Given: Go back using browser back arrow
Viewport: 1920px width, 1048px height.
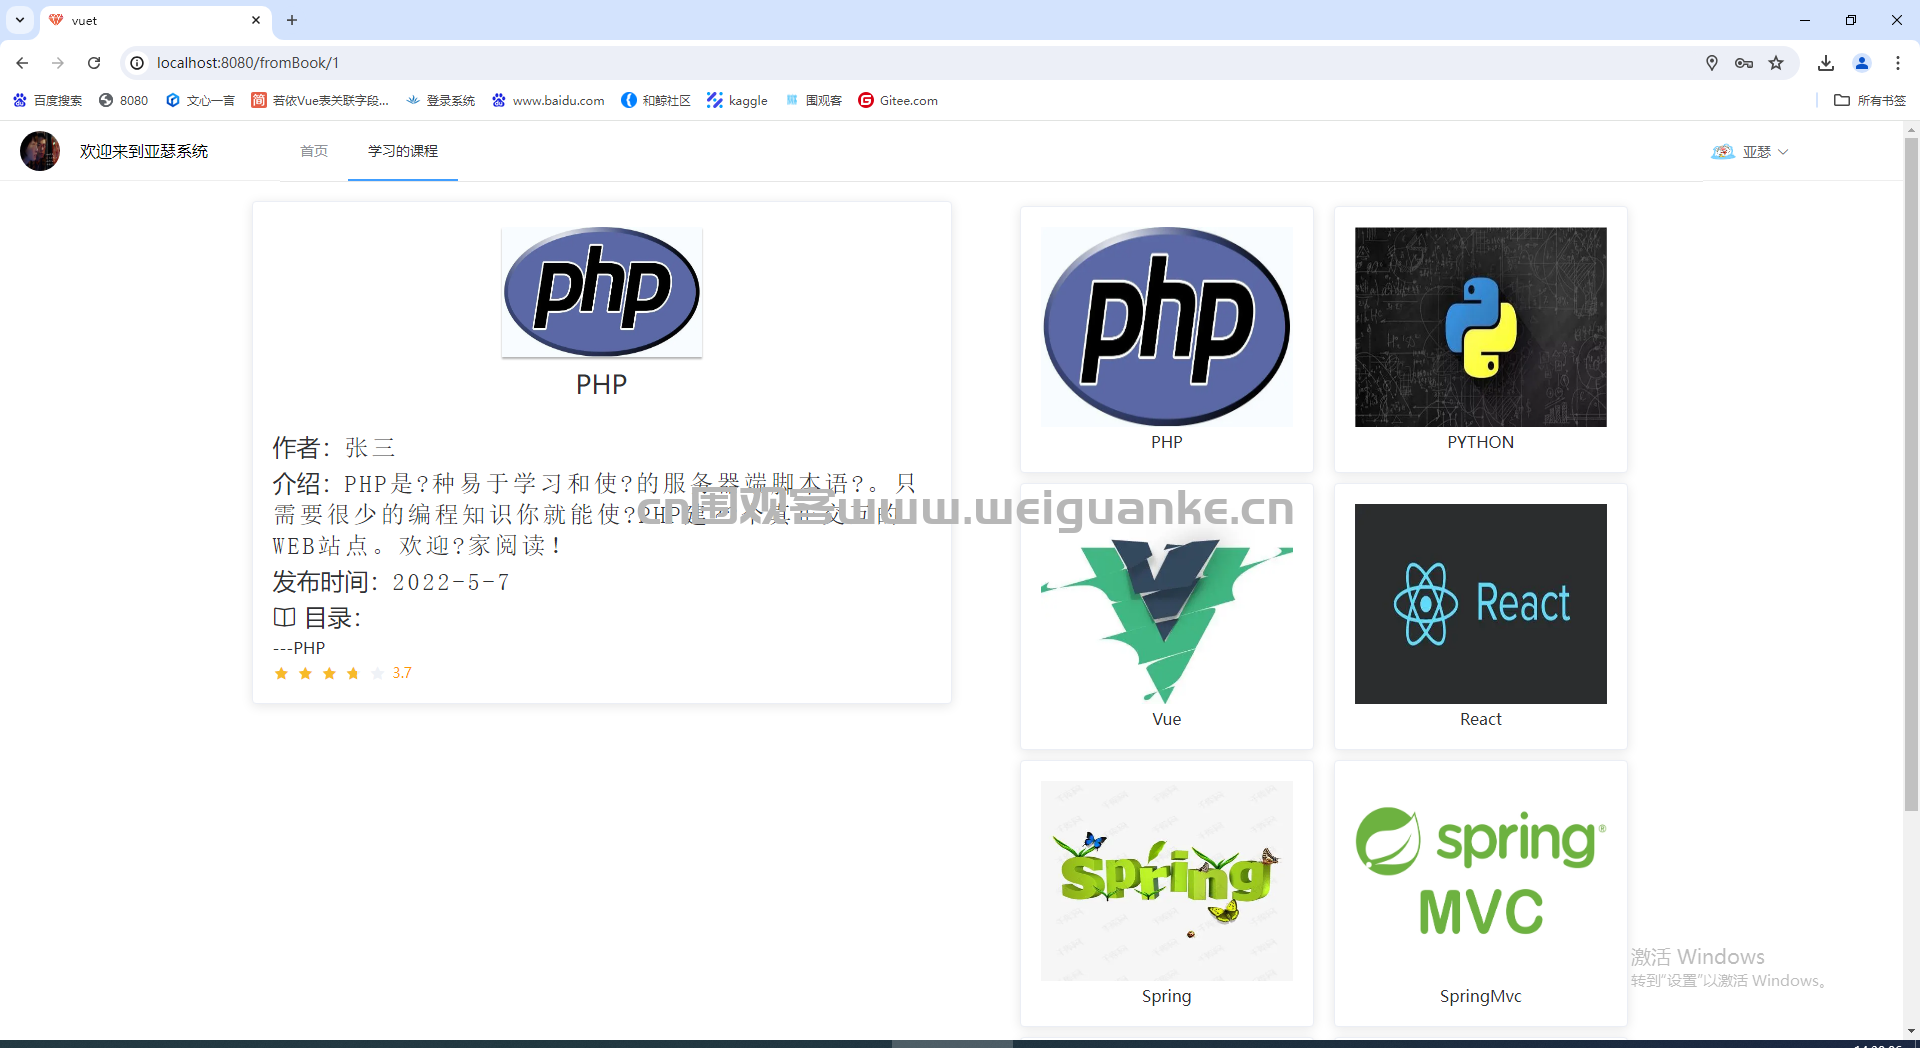Looking at the screenshot, I should (22, 63).
